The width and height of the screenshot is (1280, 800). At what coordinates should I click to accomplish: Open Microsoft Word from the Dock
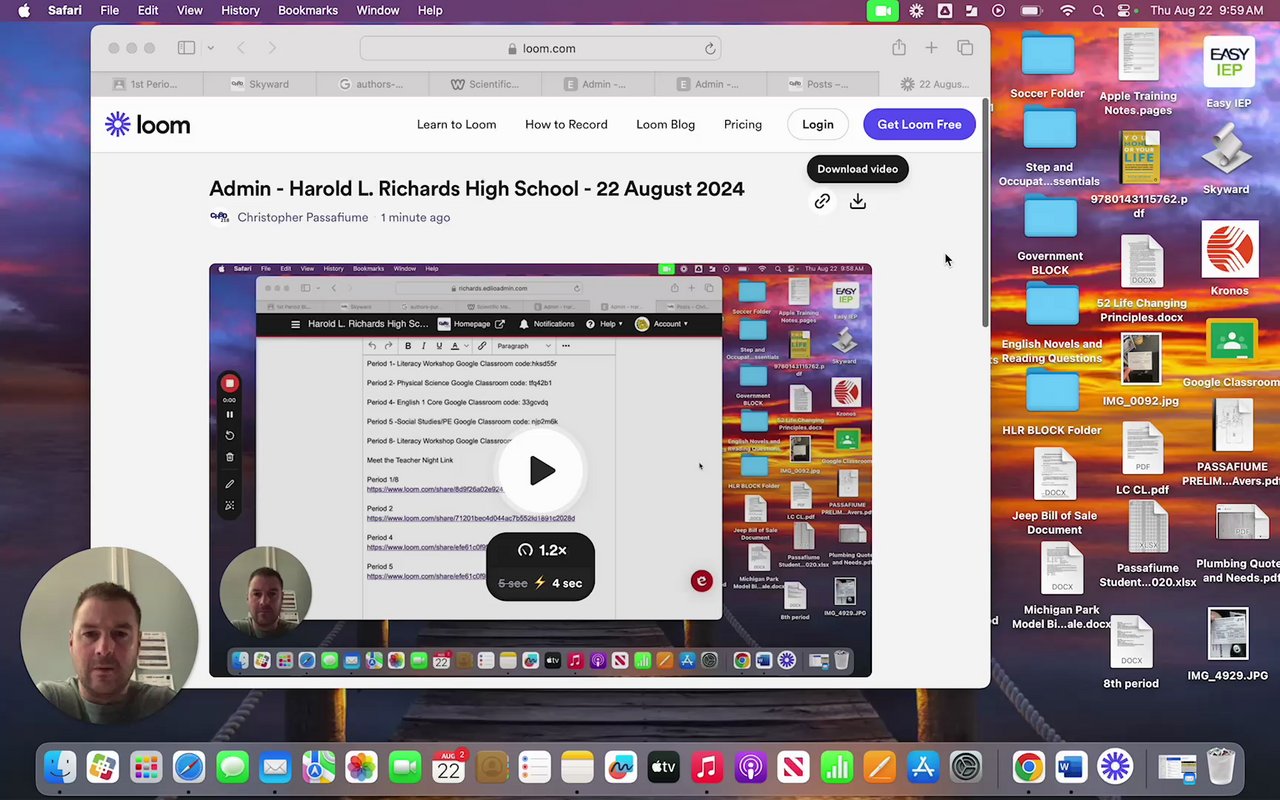[1071, 768]
